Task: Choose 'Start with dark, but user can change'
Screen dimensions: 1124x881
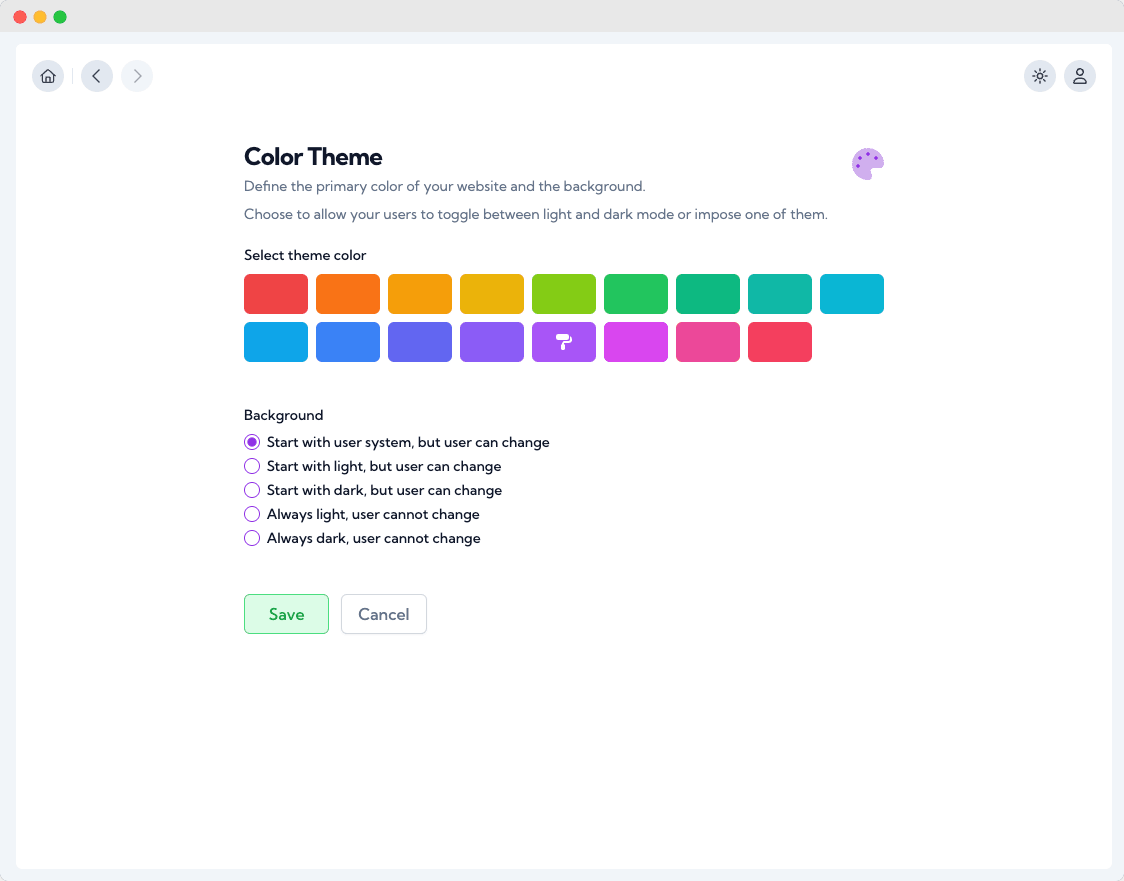Action: [x=252, y=490]
